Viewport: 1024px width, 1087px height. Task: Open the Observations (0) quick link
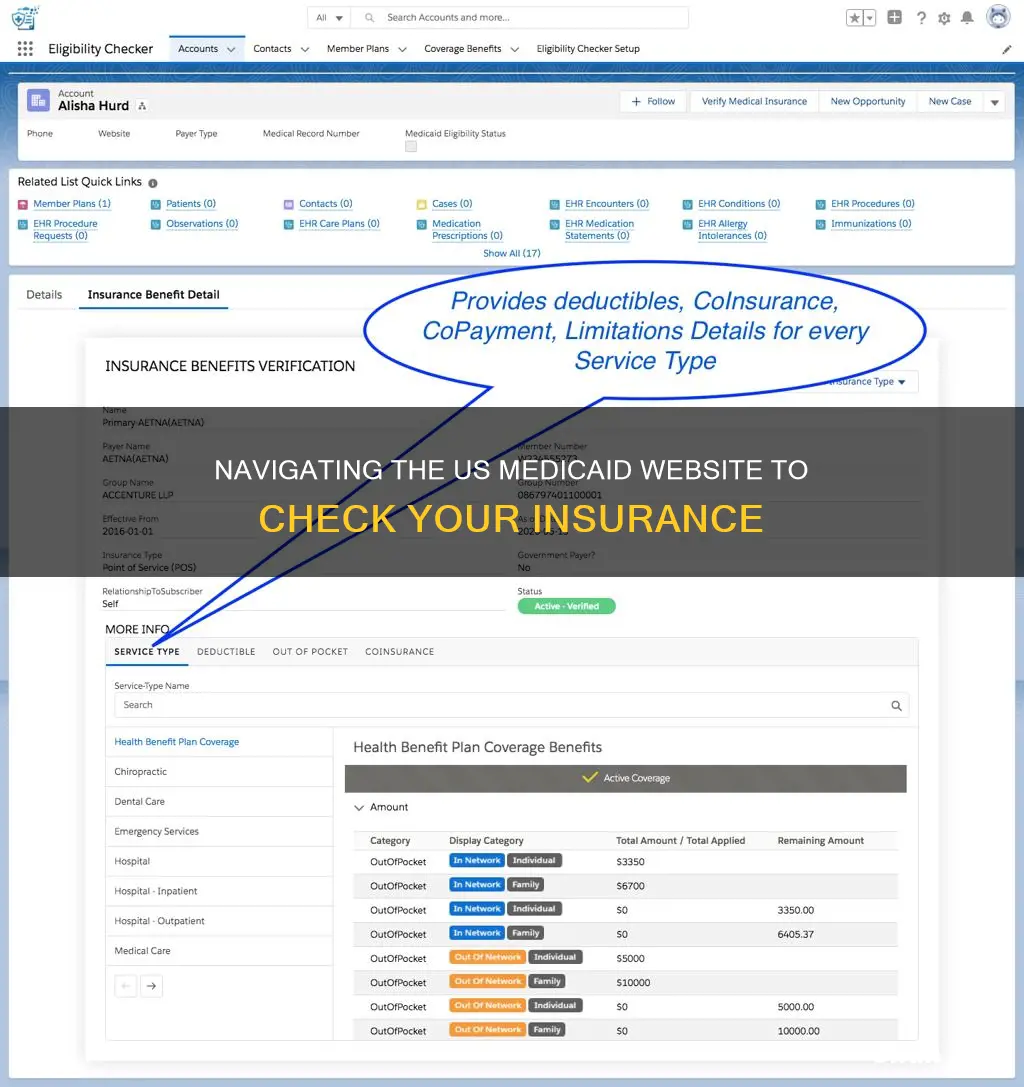pos(202,224)
